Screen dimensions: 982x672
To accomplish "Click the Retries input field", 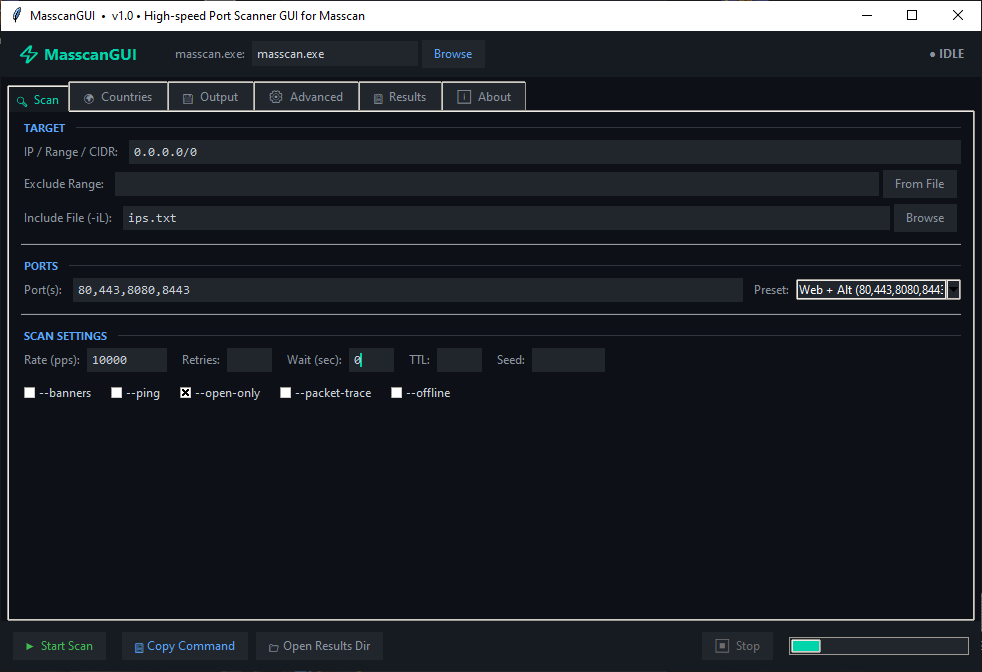I will tap(249, 360).
